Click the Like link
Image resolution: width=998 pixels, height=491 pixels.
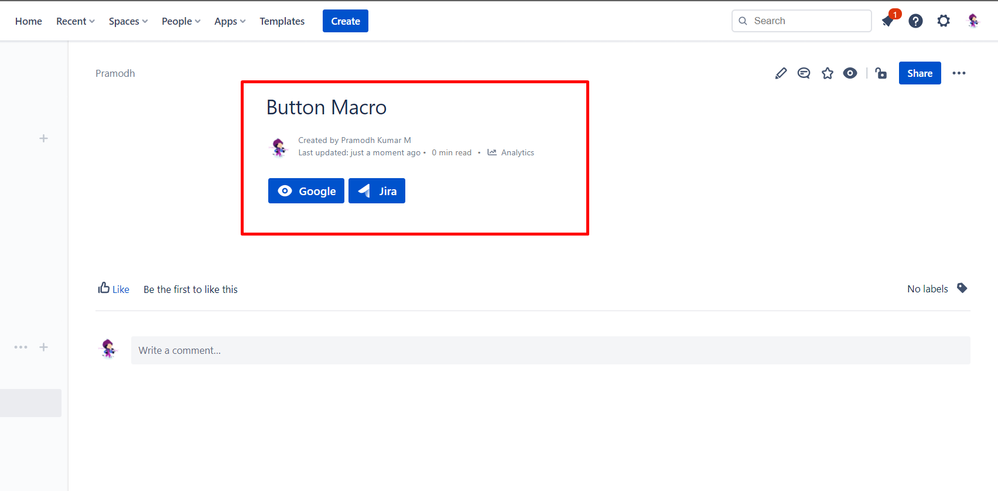[x=121, y=289]
